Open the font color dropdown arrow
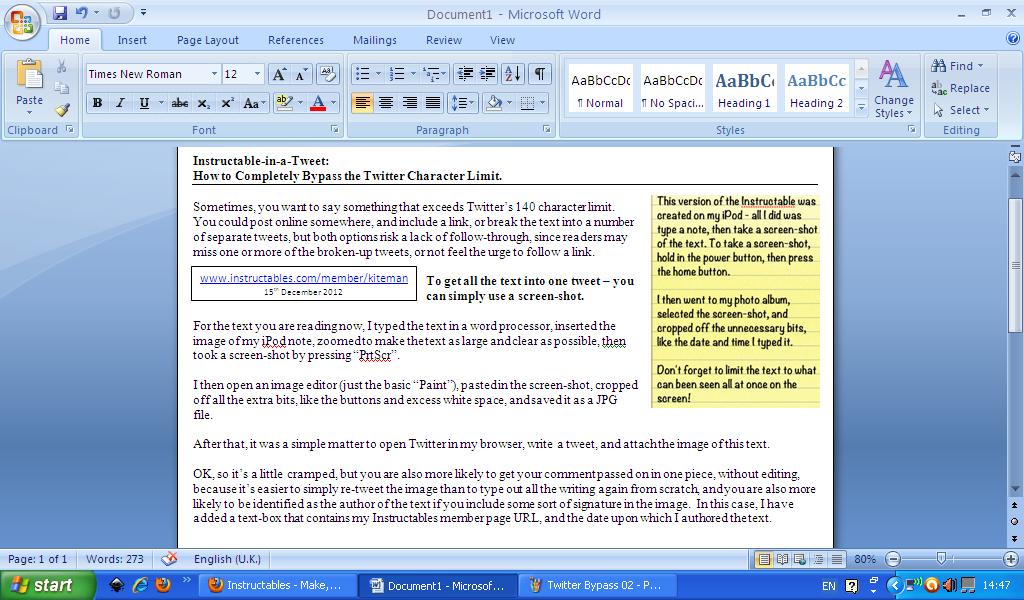The width and height of the screenshot is (1024, 600). pos(334,103)
